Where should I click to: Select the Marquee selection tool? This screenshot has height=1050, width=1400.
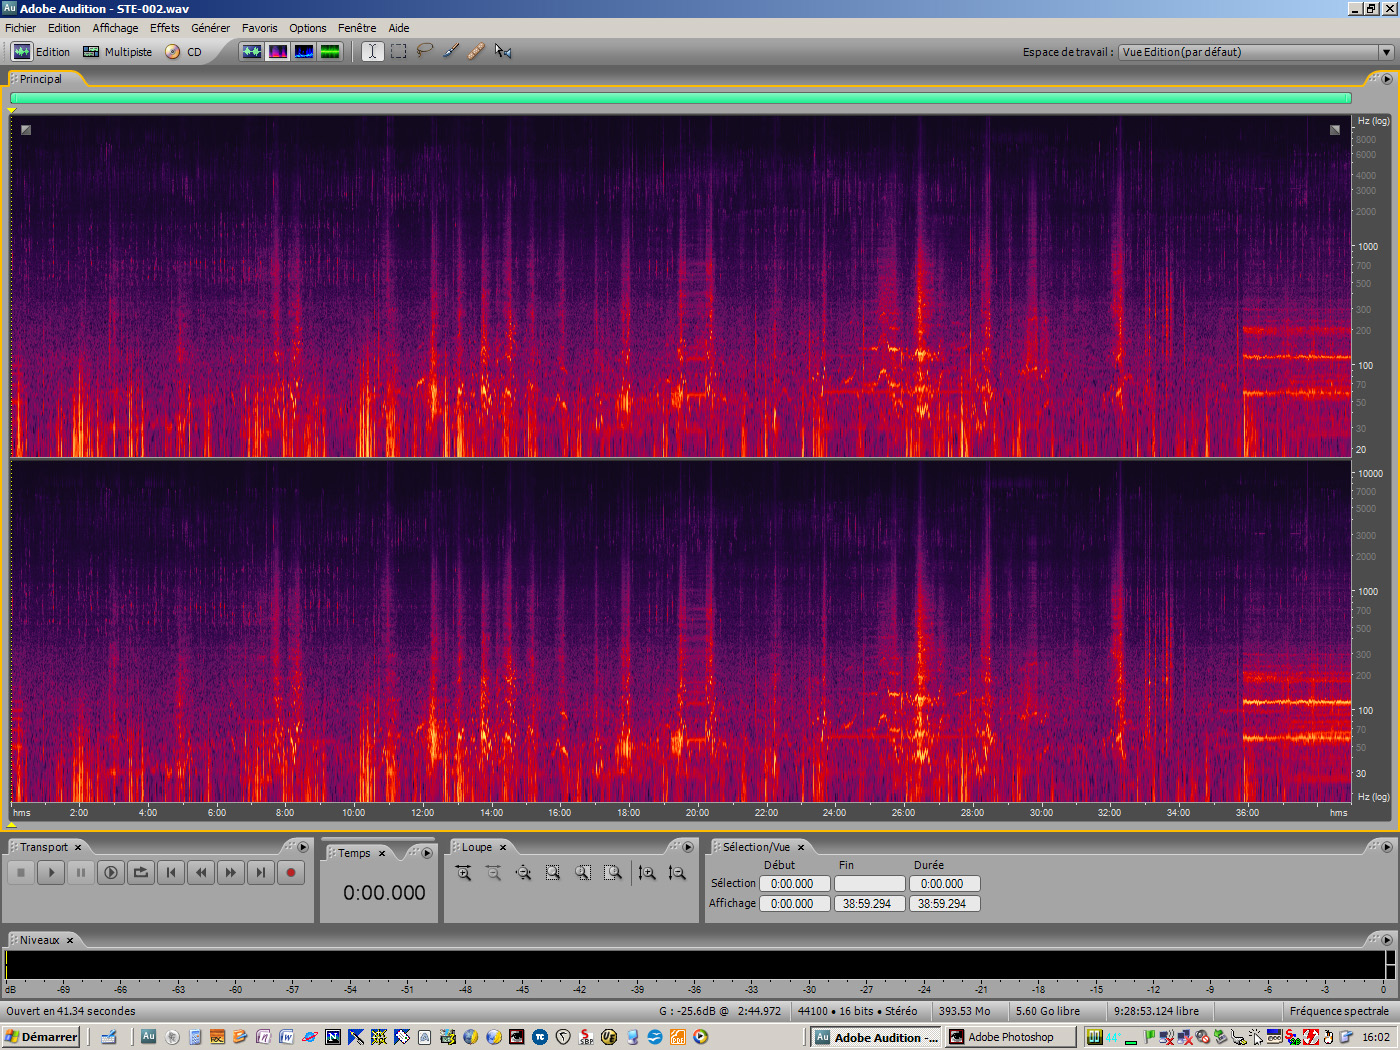pyautogui.click(x=398, y=51)
